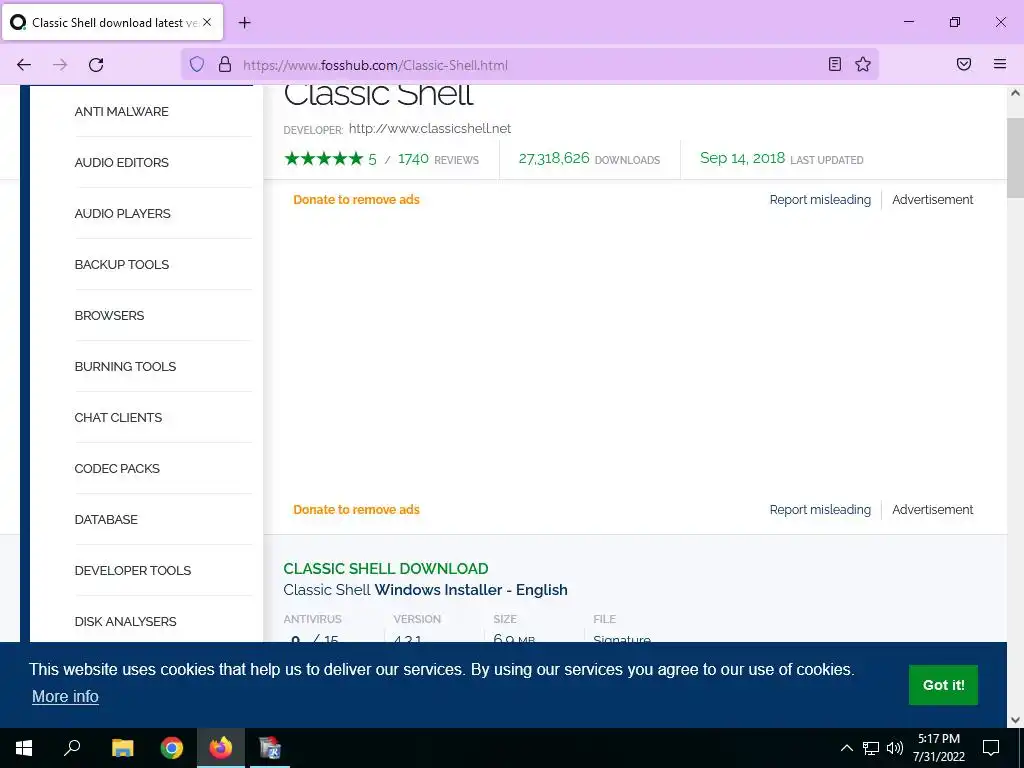This screenshot has width=1024, height=768.
Task: Open the tracking protection shield
Action: coord(197,64)
